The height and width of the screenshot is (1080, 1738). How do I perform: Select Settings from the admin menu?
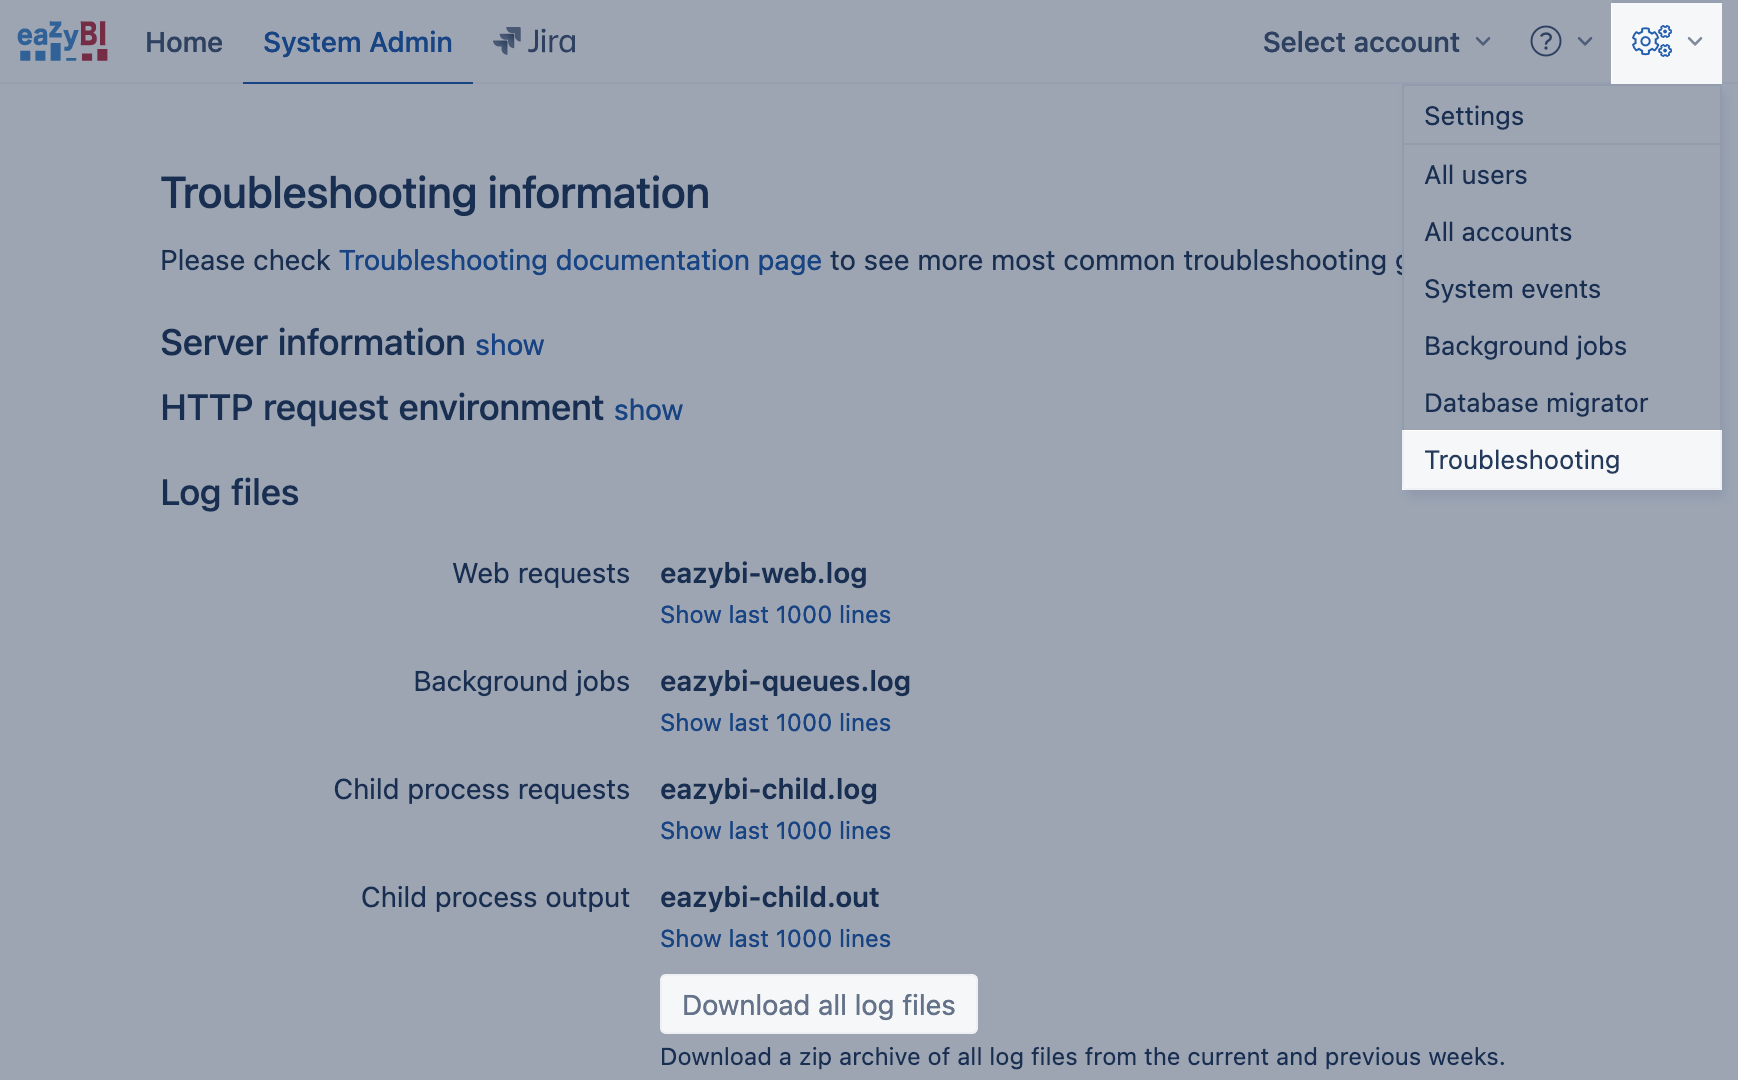pyautogui.click(x=1473, y=116)
